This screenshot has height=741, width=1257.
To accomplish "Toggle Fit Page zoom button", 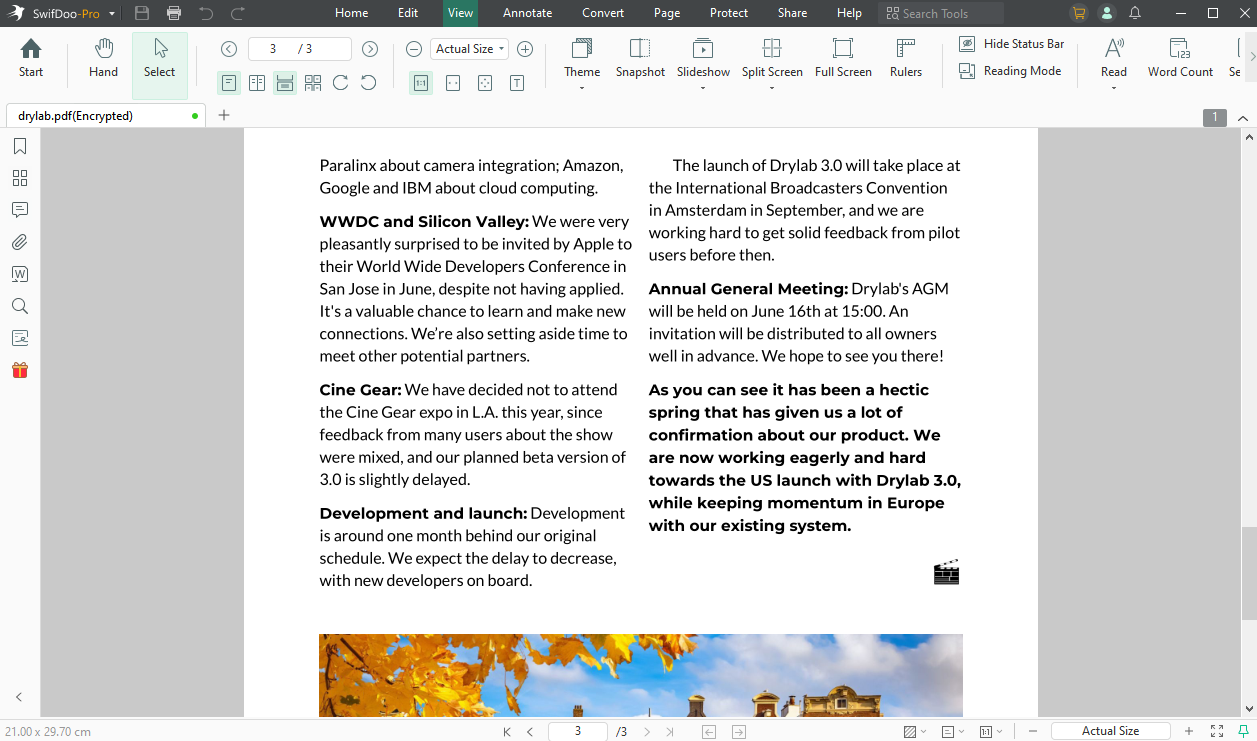I will tap(485, 83).
